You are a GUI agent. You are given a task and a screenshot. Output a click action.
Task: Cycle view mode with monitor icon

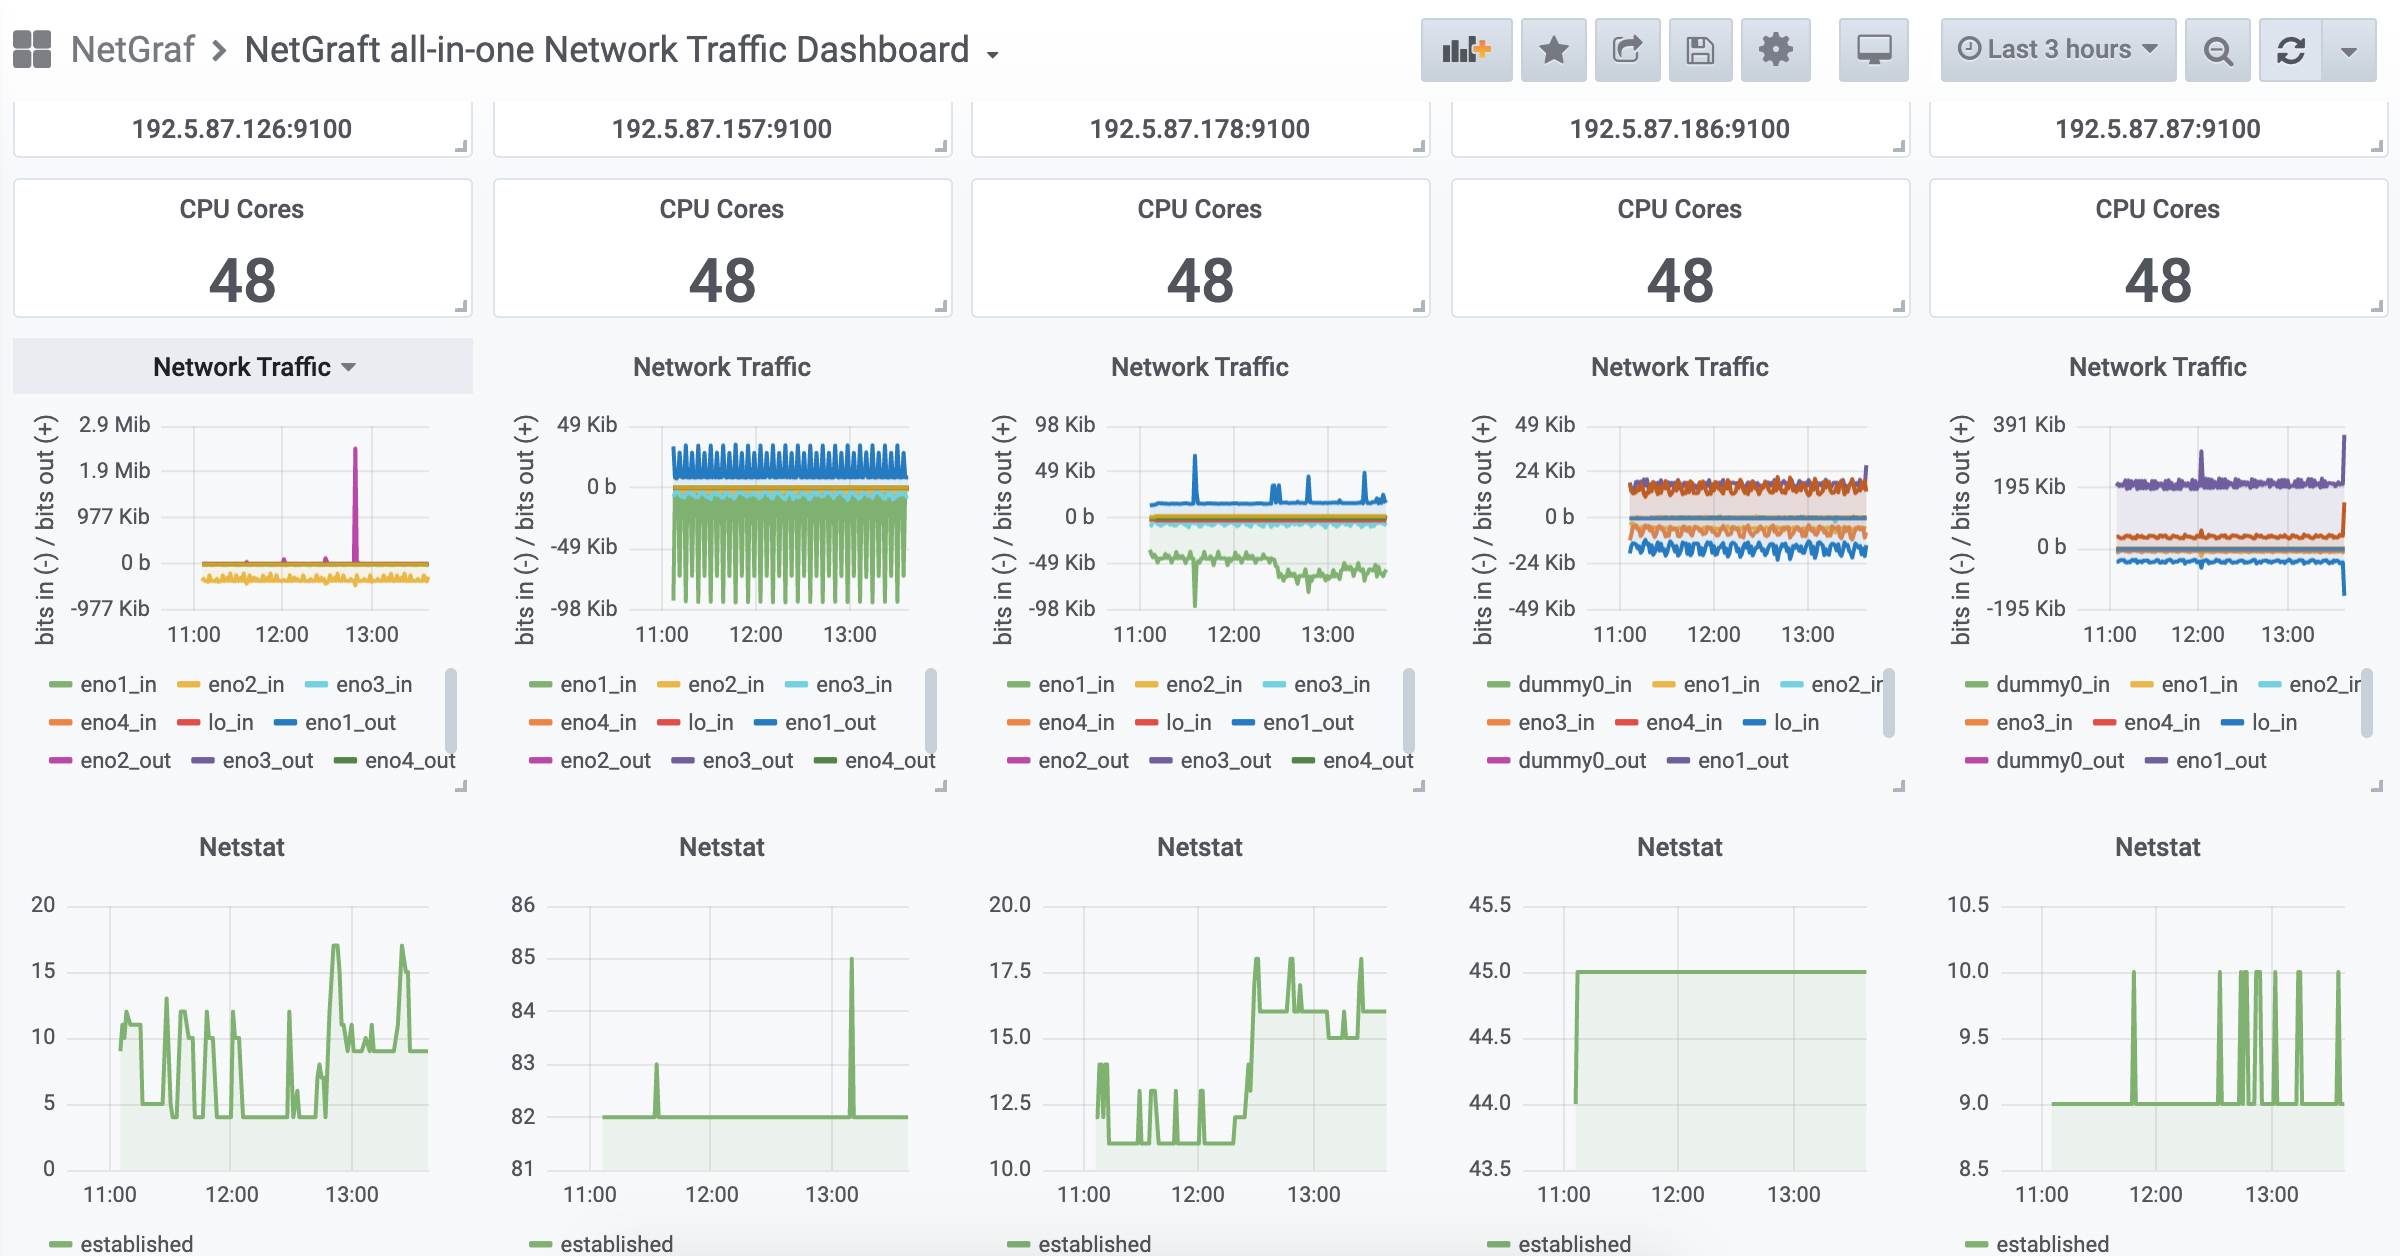pyautogui.click(x=1873, y=50)
